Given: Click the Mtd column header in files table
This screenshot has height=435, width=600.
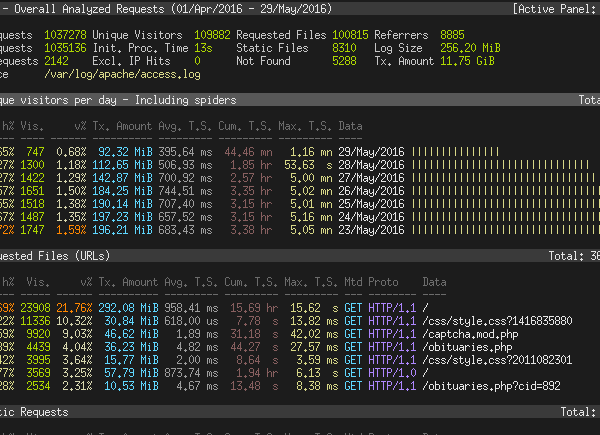Looking at the screenshot, I should click(353, 282).
